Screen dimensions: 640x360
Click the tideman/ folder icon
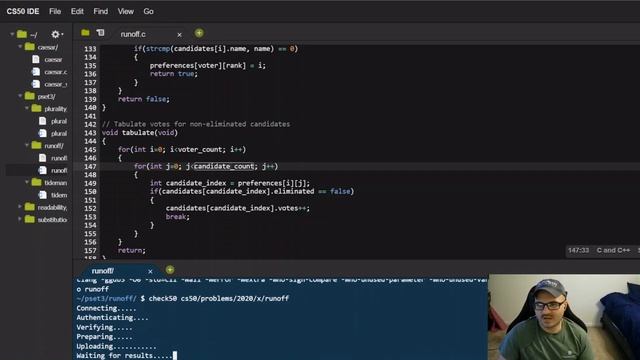pyautogui.click(x=37, y=182)
